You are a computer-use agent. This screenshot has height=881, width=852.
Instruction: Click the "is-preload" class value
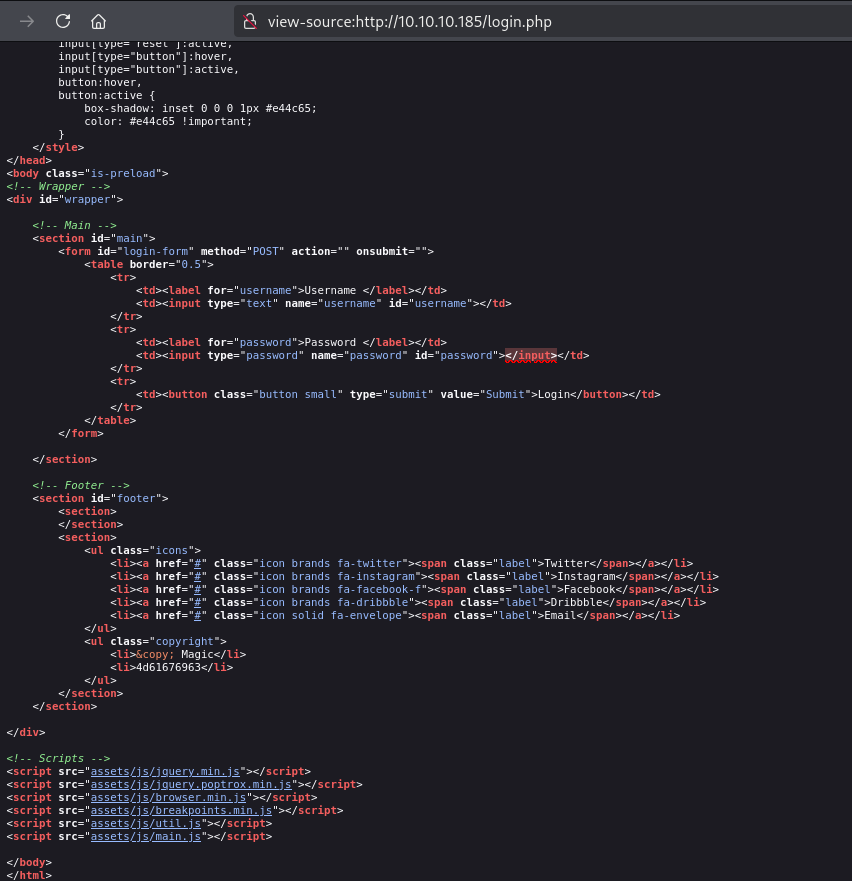click(123, 173)
